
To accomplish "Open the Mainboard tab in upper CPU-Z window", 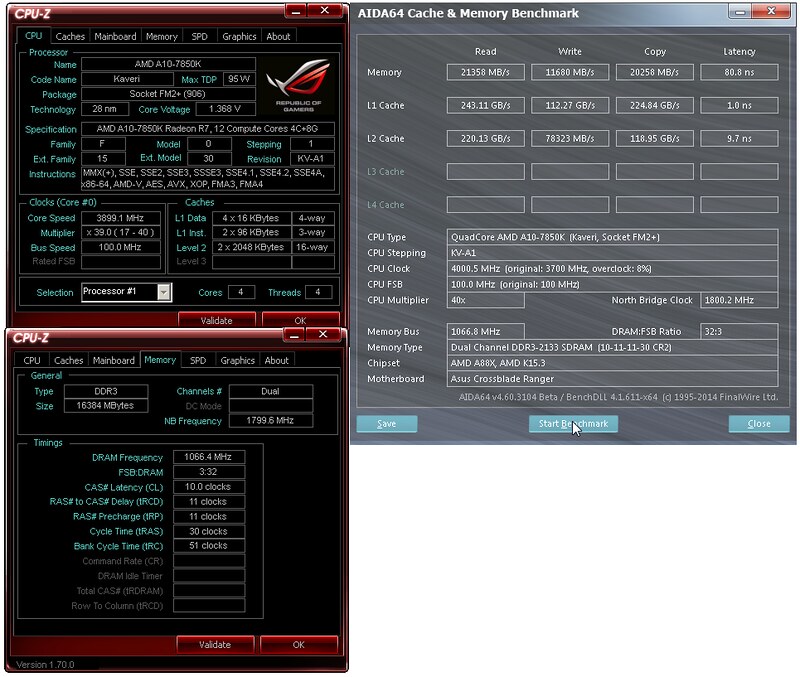I will (115, 36).
